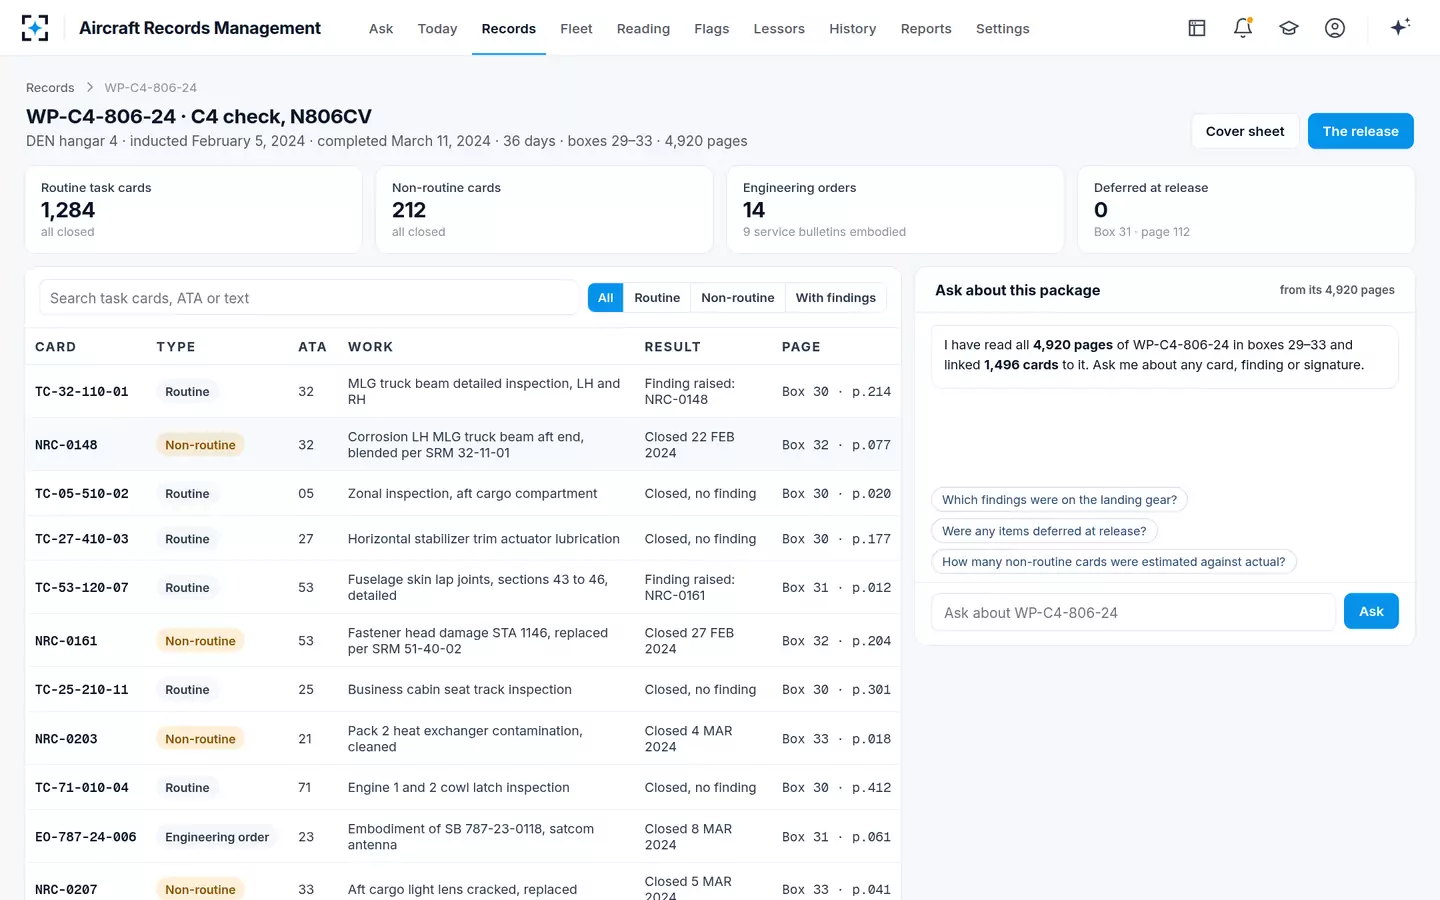Open the layout panel icon

(x=1197, y=28)
